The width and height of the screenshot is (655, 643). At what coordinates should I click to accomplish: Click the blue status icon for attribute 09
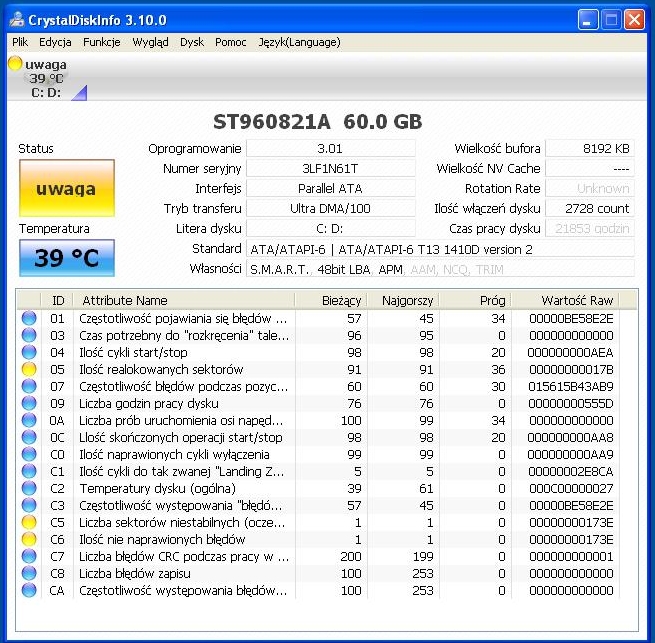[29, 403]
